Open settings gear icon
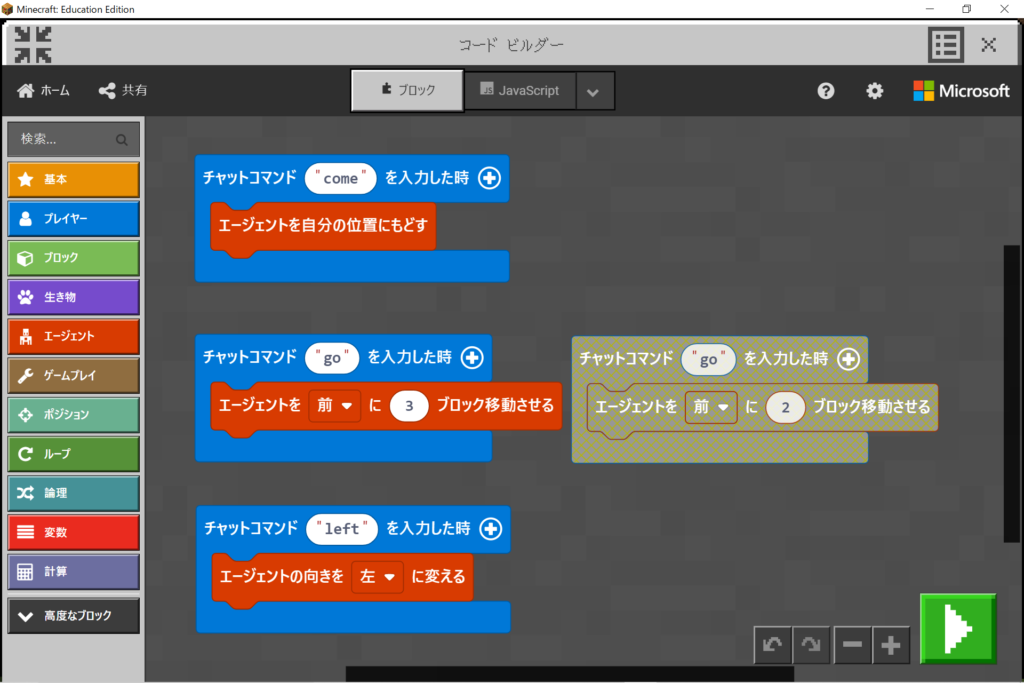This screenshot has height=683, width=1024. (x=875, y=91)
